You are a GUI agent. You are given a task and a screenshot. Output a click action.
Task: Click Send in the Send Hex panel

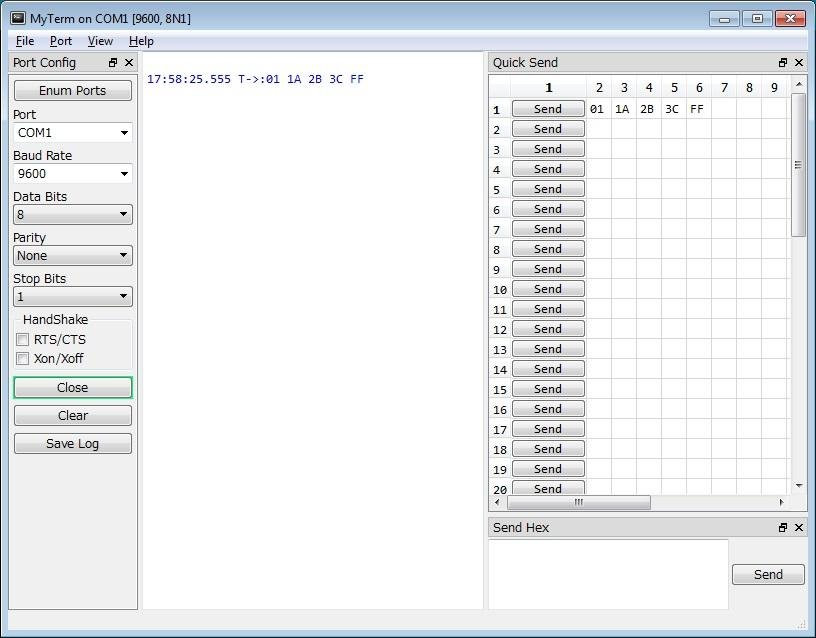[x=768, y=575]
